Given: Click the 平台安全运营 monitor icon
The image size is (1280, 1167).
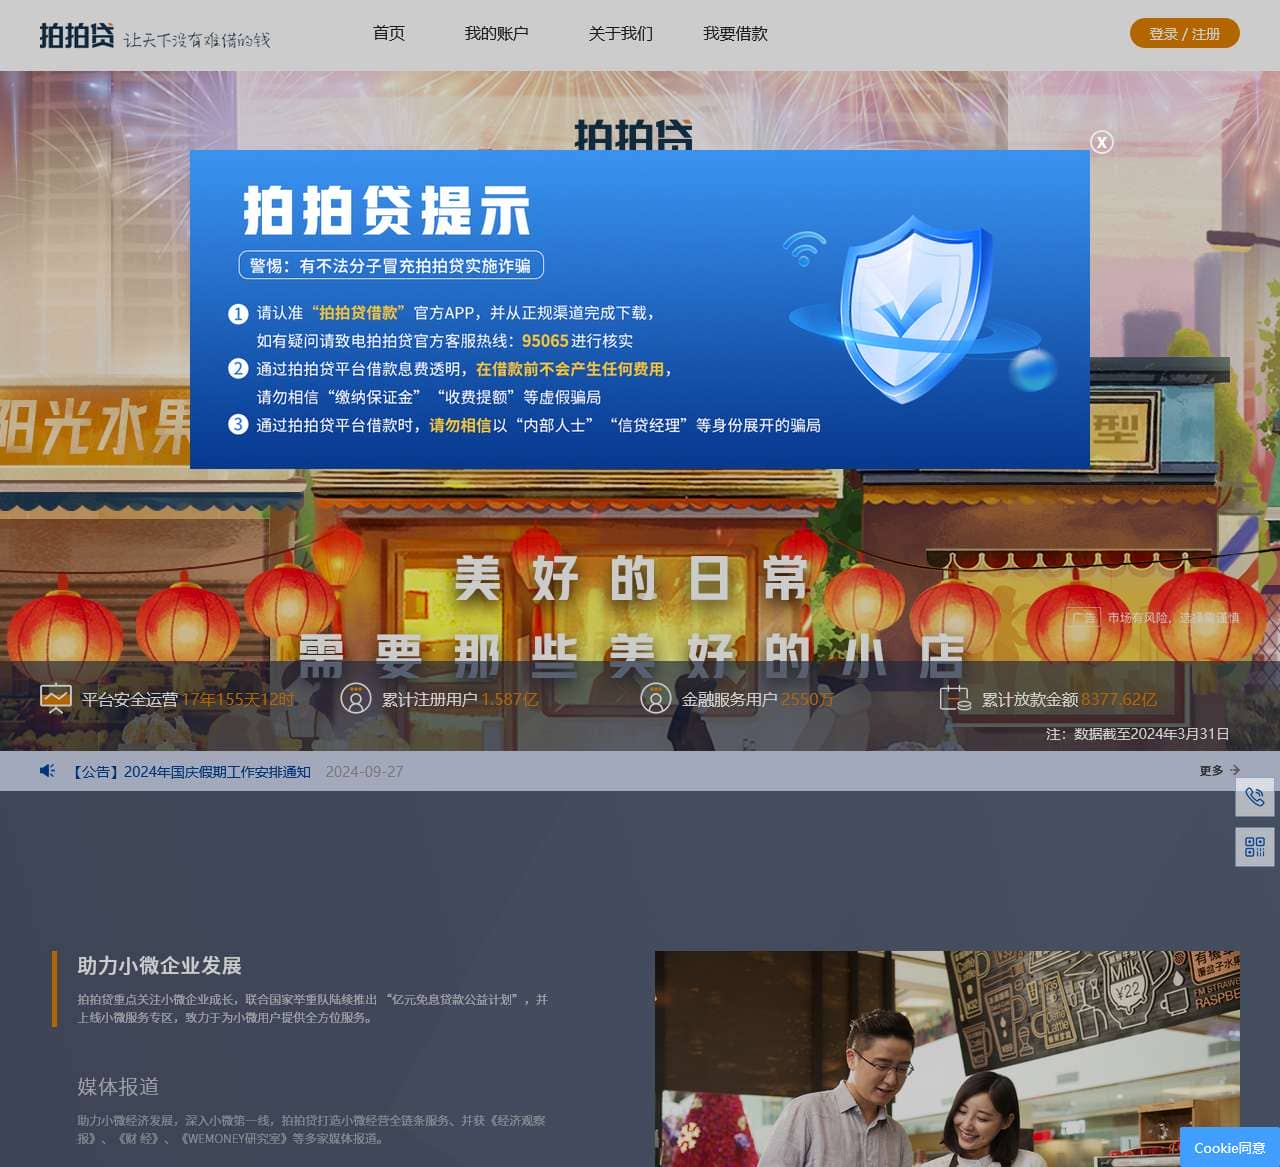Looking at the screenshot, I should coord(55,697).
